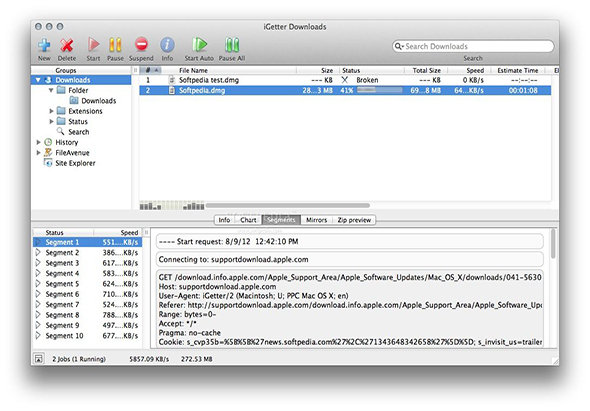Viewport: 590px width, 411px height.
Task: Sort by Total Size column header
Action: click(427, 70)
